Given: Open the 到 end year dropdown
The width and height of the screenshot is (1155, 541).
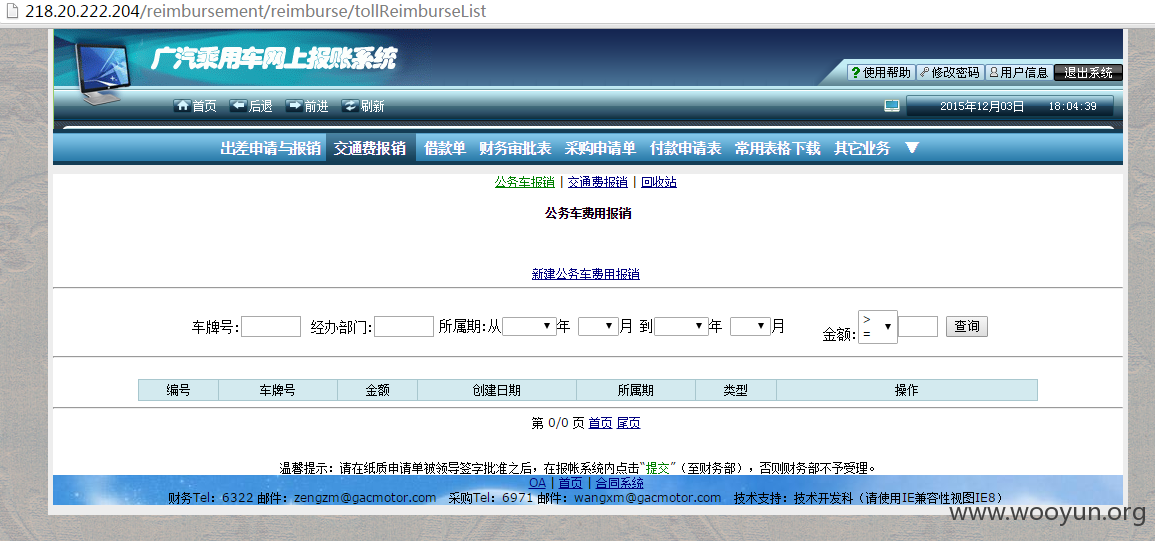Looking at the screenshot, I should 681,327.
